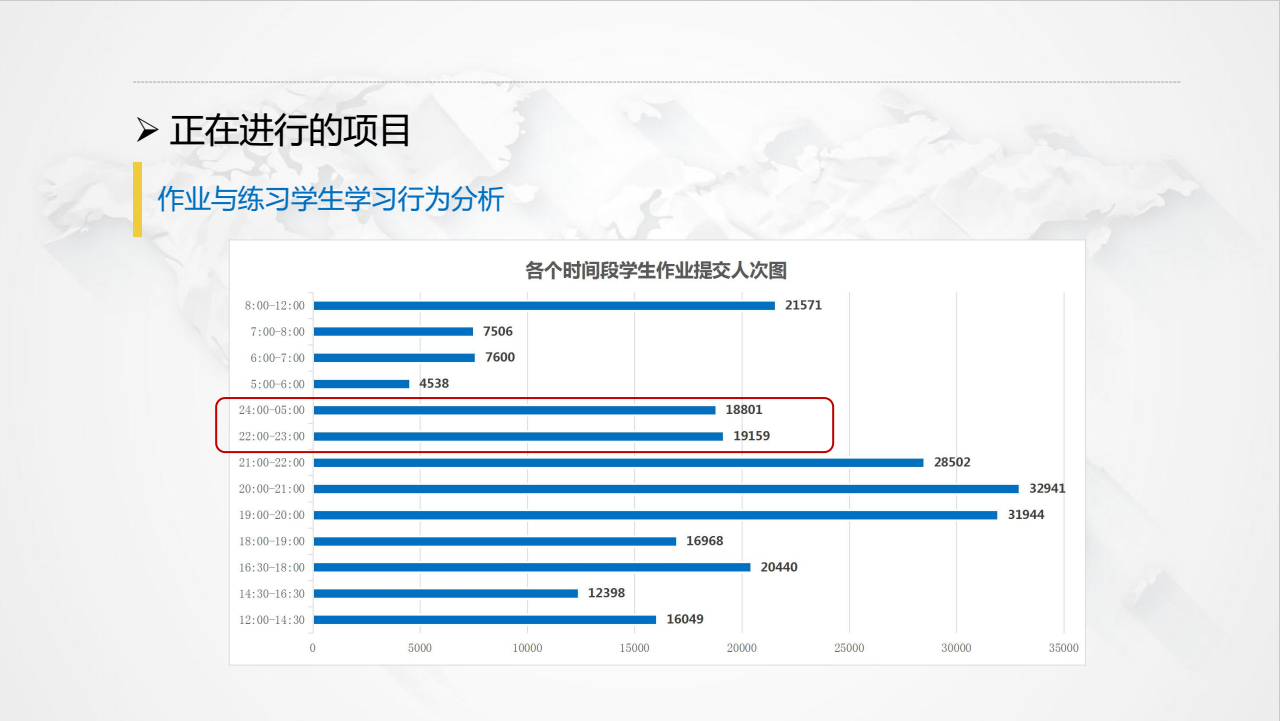The image size is (1280, 721).
Task: Click the x-axis value 25000
Action: click(x=849, y=648)
